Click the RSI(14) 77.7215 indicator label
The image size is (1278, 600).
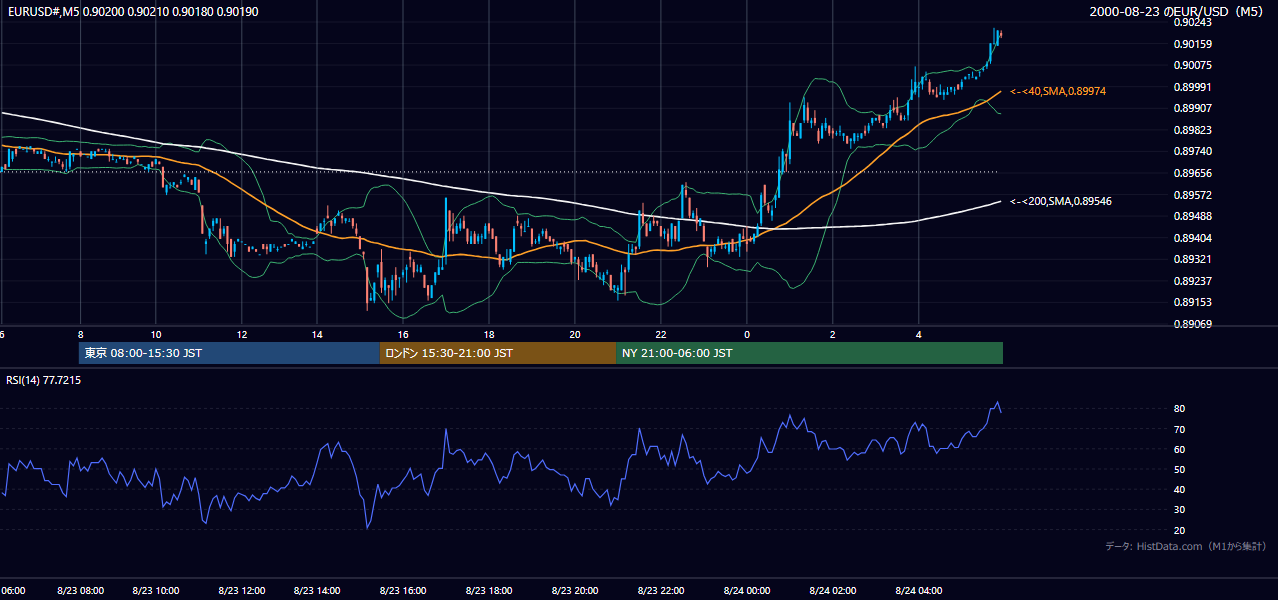44,380
